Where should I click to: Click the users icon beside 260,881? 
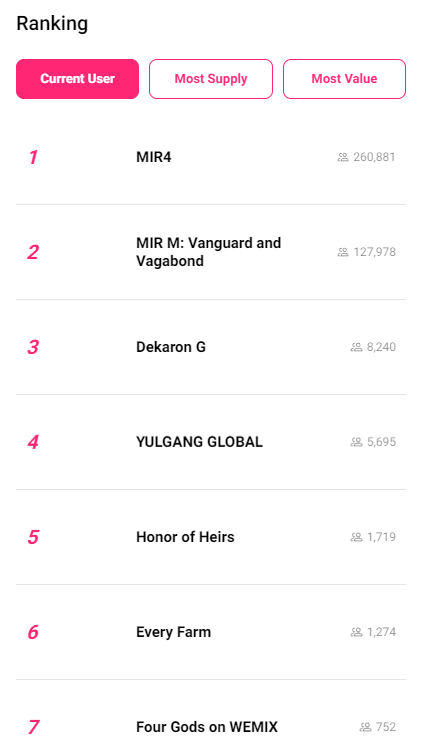click(343, 157)
